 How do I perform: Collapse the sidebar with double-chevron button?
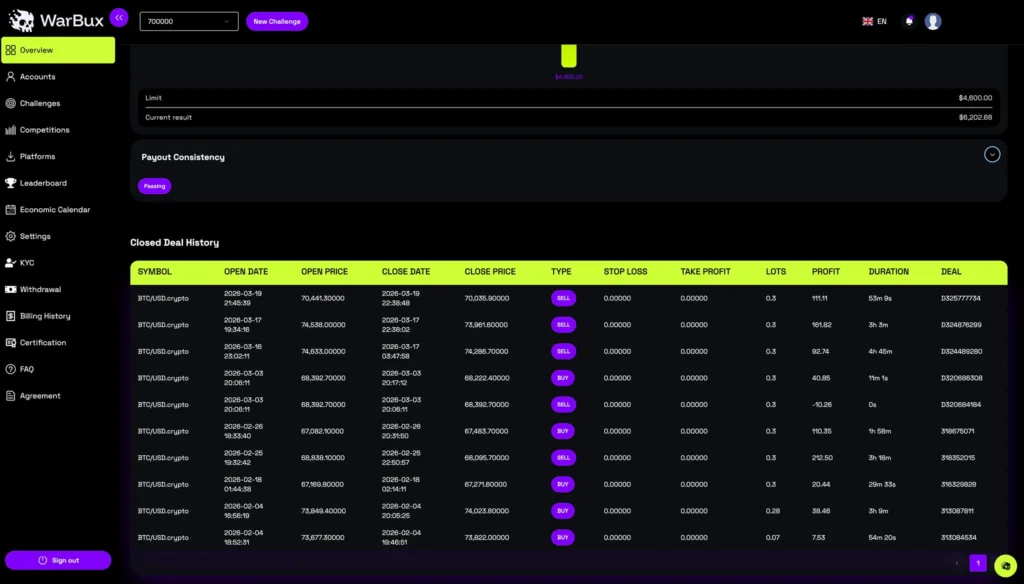click(119, 18)
